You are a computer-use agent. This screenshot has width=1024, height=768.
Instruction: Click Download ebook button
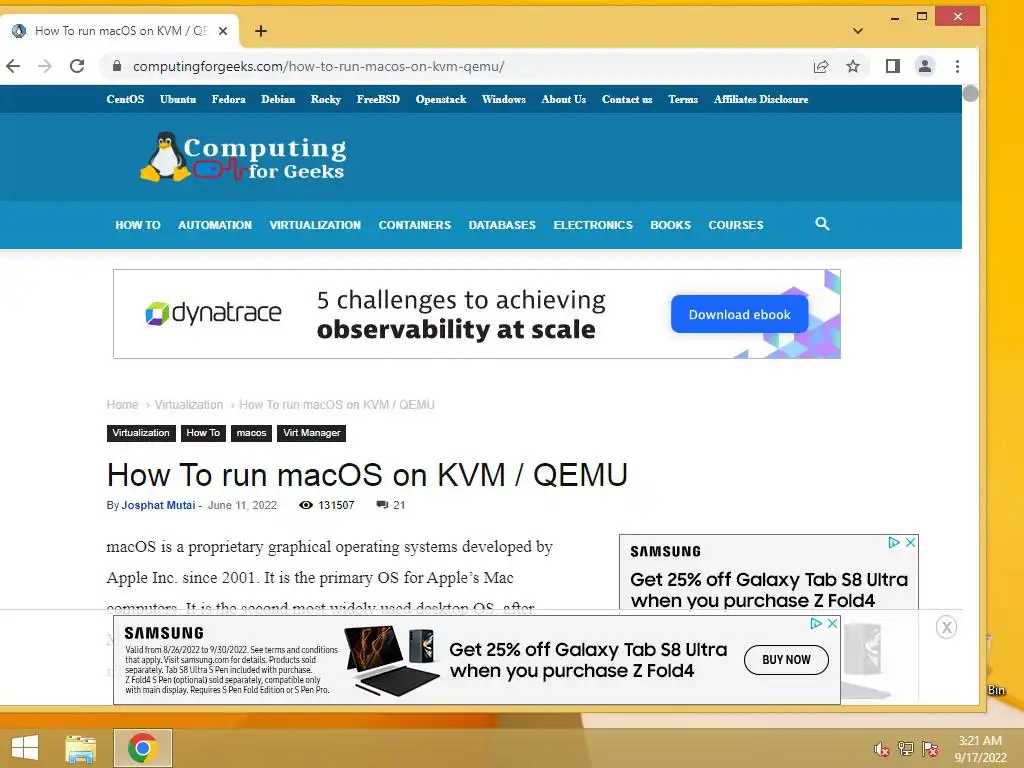[x=739, y=314]
